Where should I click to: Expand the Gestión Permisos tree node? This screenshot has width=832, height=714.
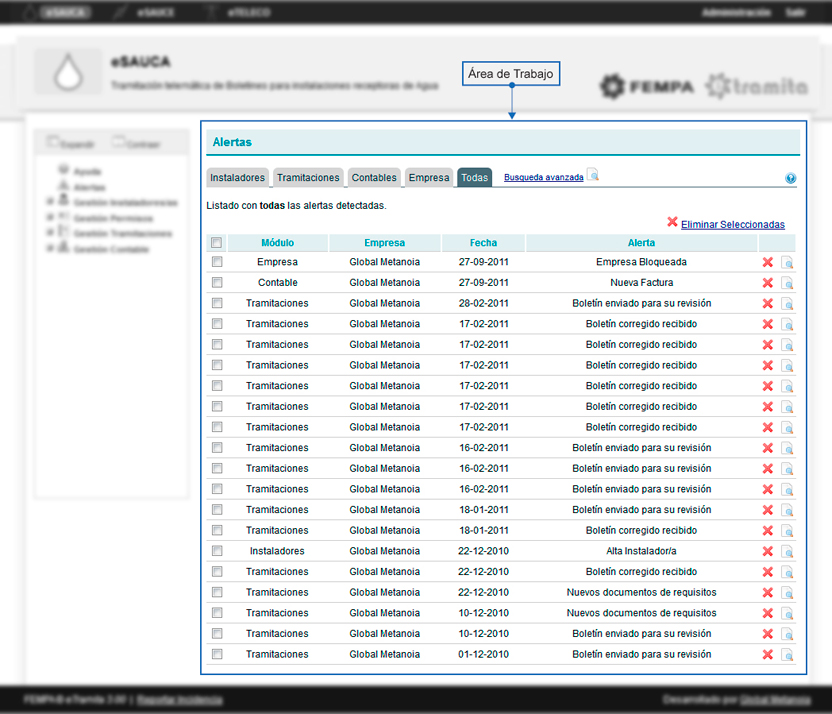coord(49,217)
